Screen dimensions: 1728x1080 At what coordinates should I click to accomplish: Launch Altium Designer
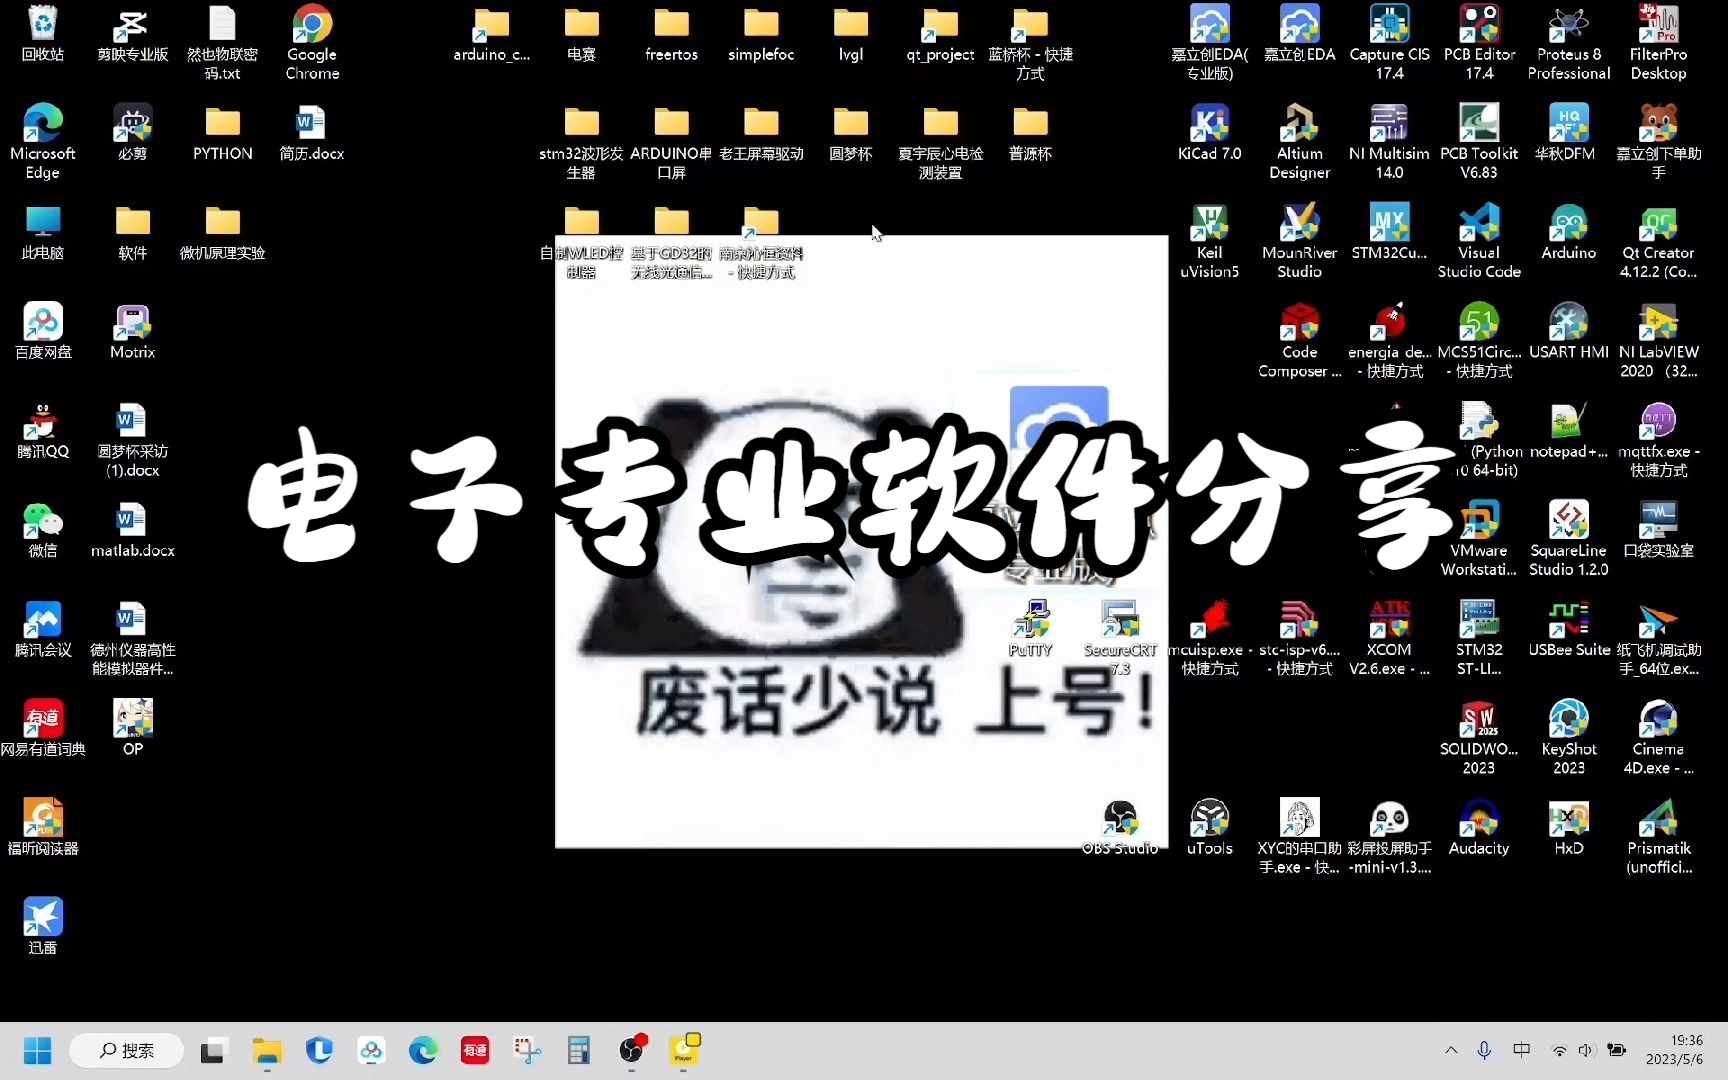tap(1299, 141)
